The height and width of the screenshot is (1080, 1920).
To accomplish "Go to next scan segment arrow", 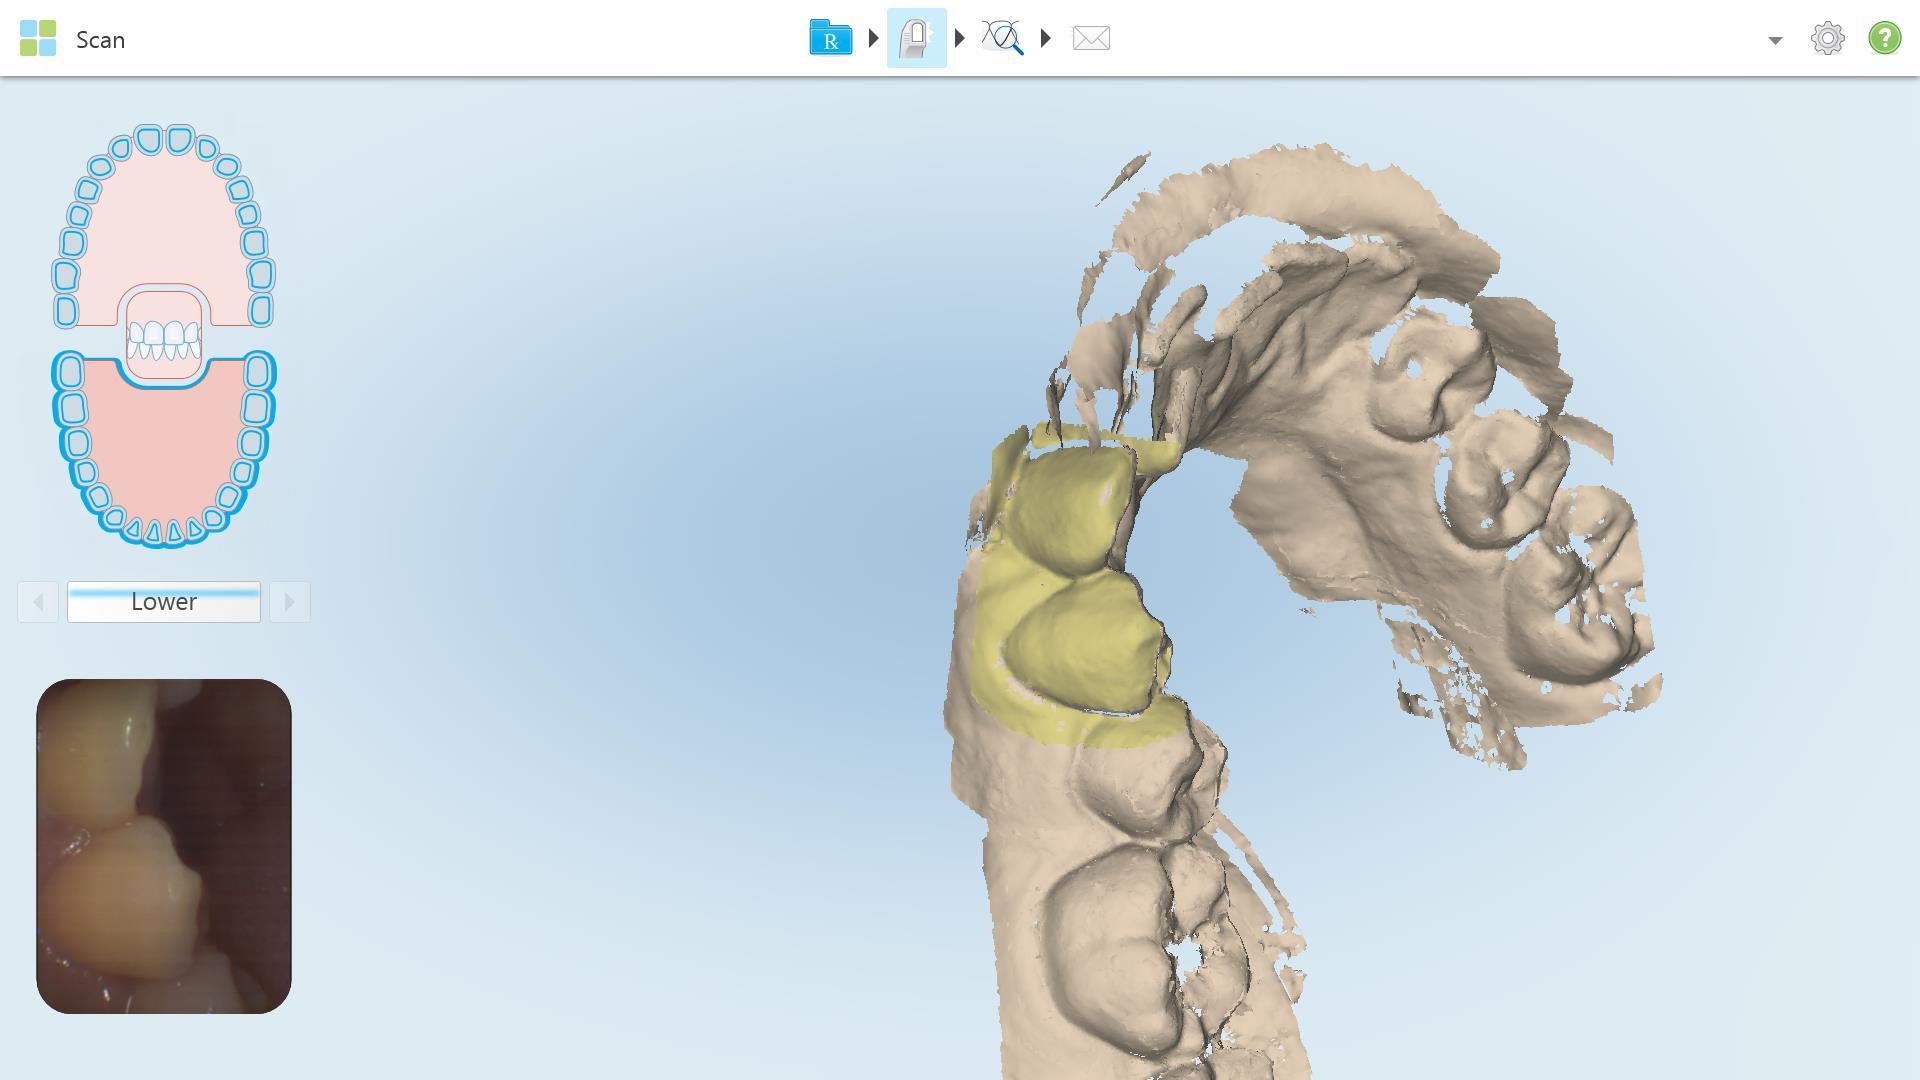I will pyautogui.click(x=289, y=602).
